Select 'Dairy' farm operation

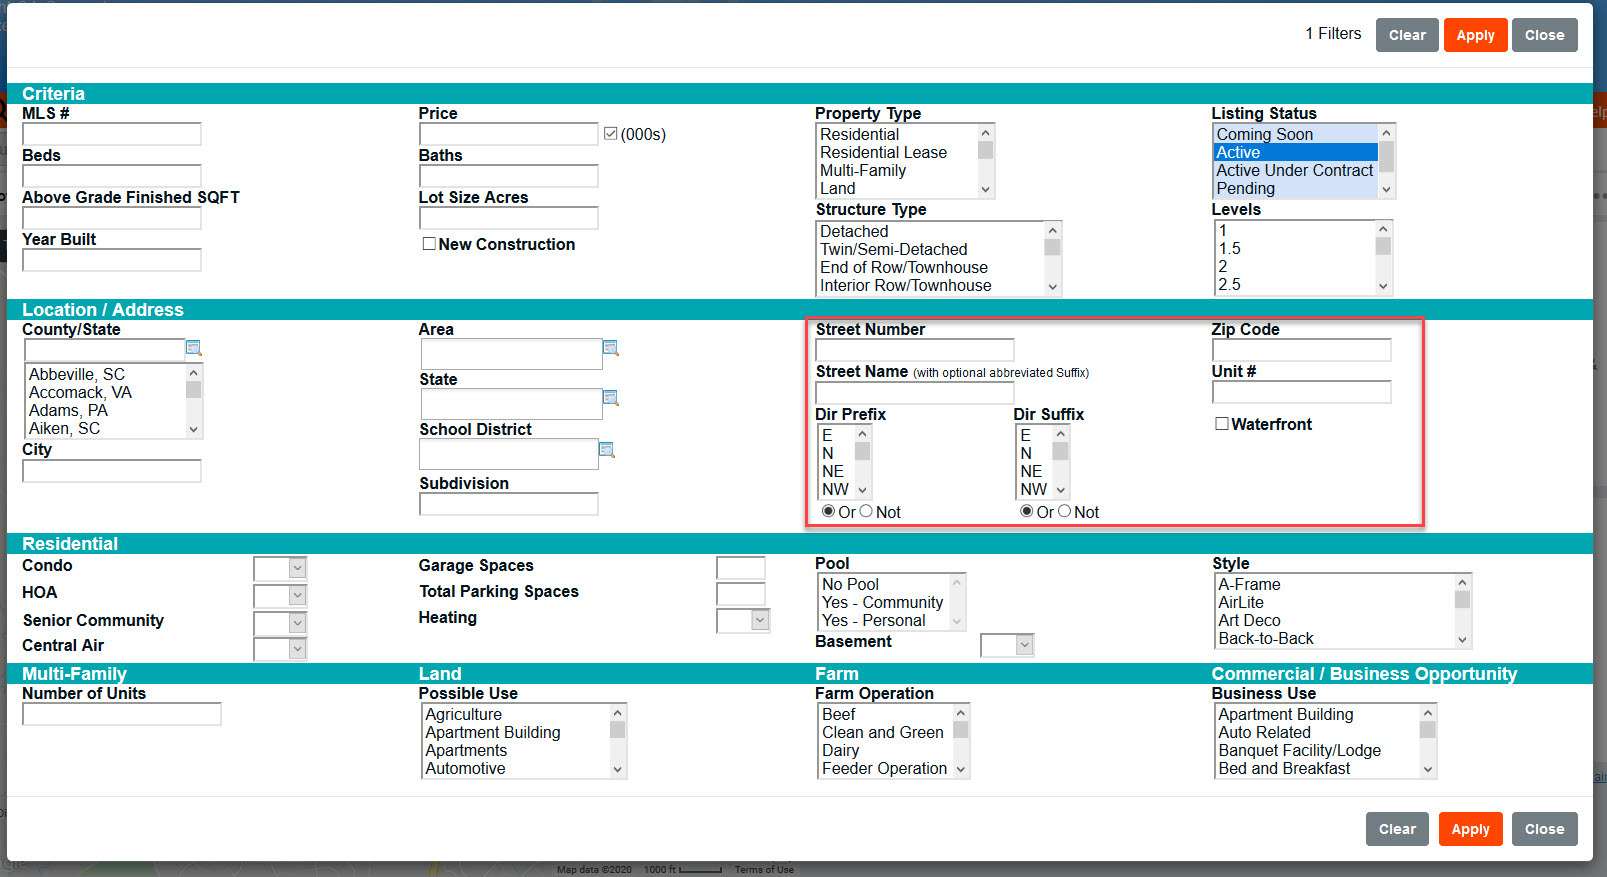coord(885,750)
